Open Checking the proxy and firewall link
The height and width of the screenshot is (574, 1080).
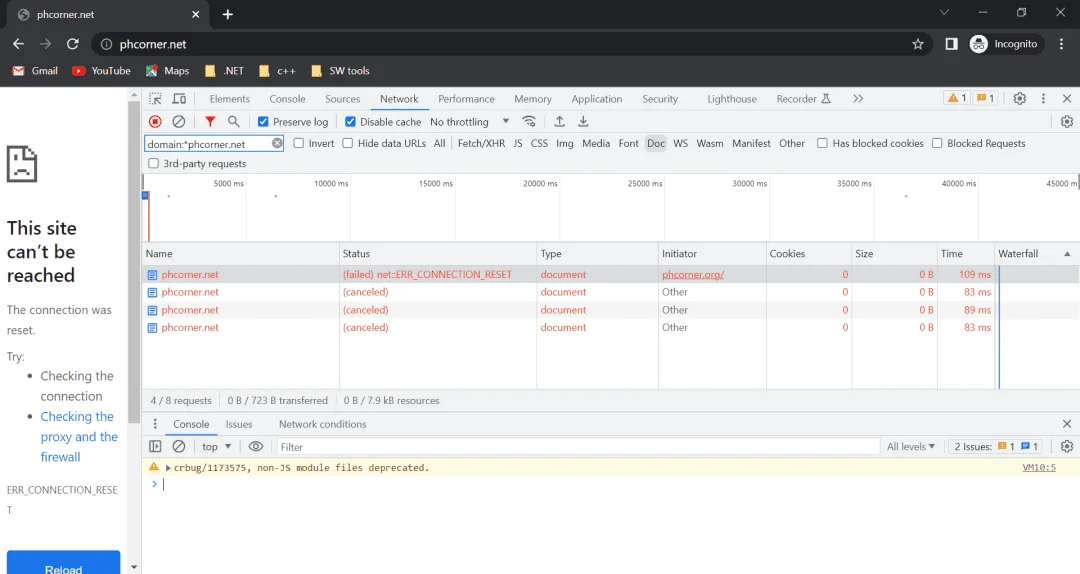click(79, 437)
